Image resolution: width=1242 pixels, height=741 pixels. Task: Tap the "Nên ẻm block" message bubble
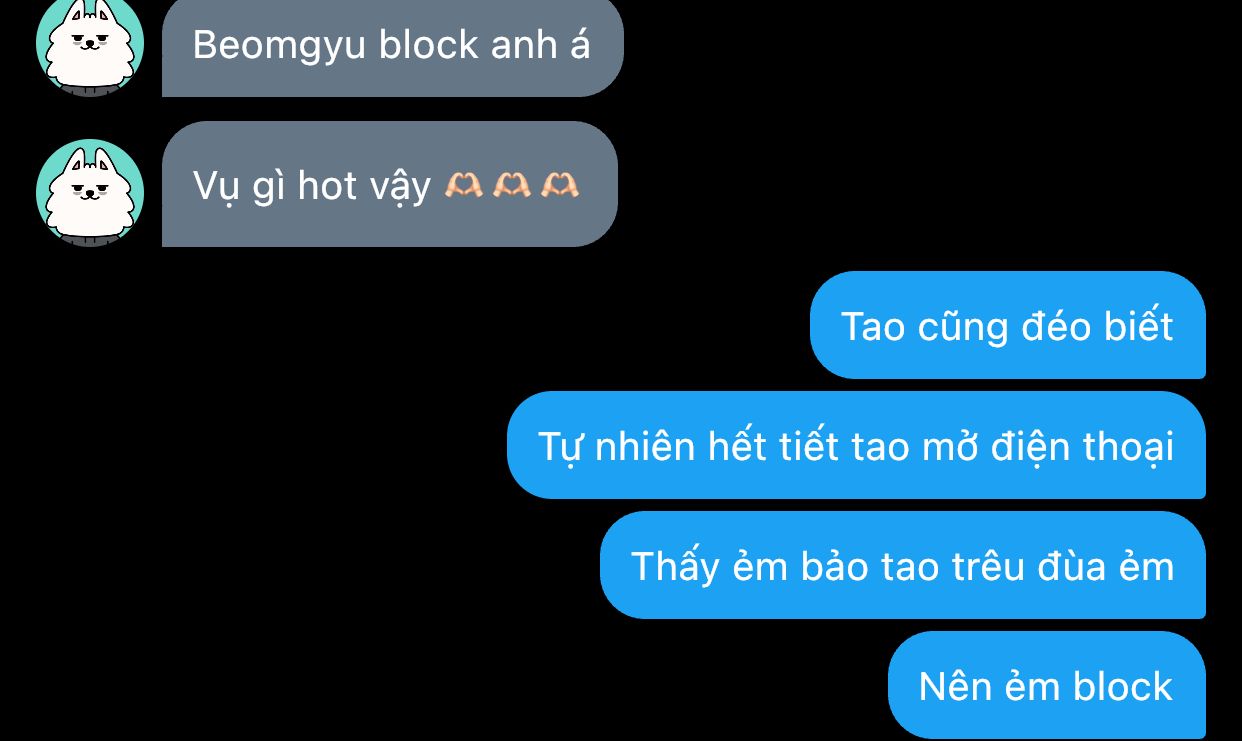[1047, 685]
